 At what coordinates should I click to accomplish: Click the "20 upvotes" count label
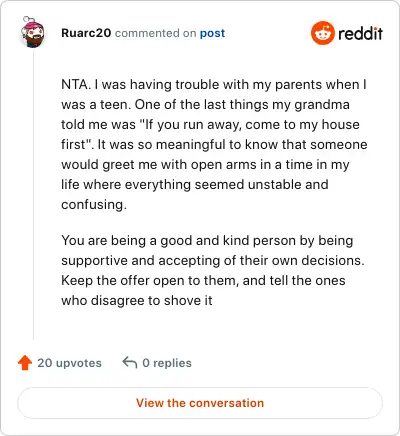click(x=69, y=363)
